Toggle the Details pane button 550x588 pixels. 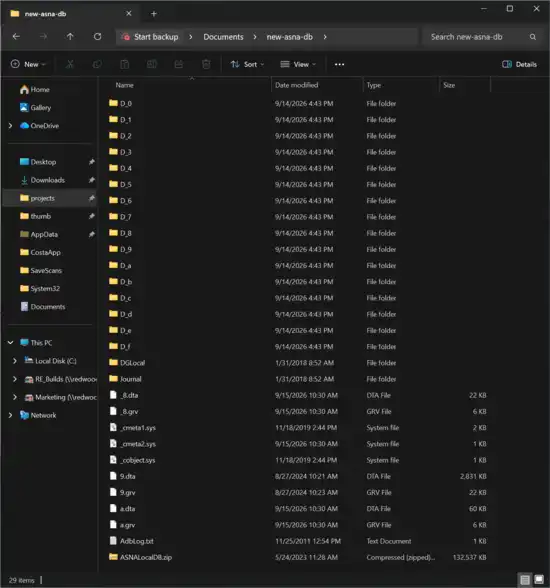tap(519, 64)
